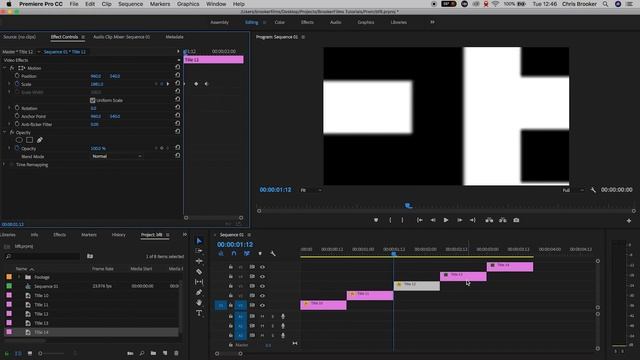
Task: Select the Type tool
Action: click(199, 313)
